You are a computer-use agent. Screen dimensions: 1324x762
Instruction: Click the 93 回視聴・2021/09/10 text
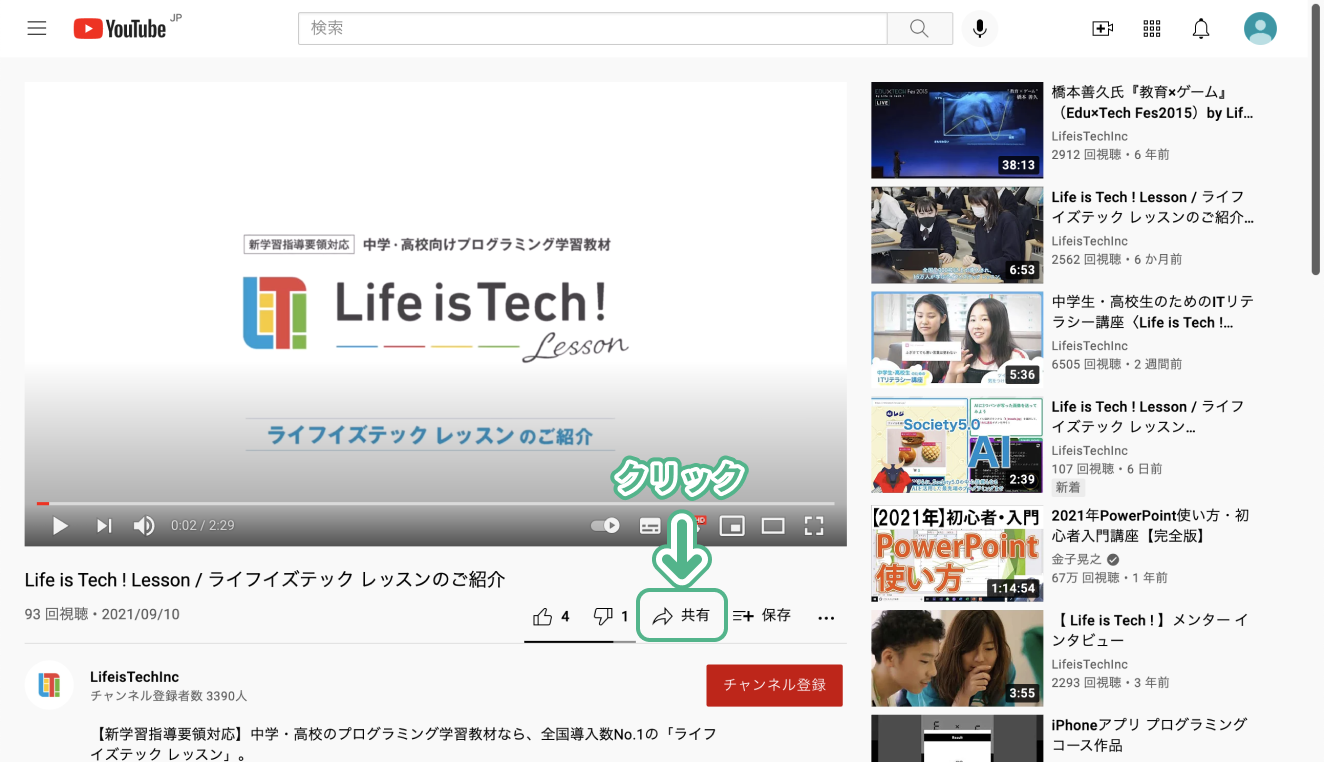coord(102,614)
